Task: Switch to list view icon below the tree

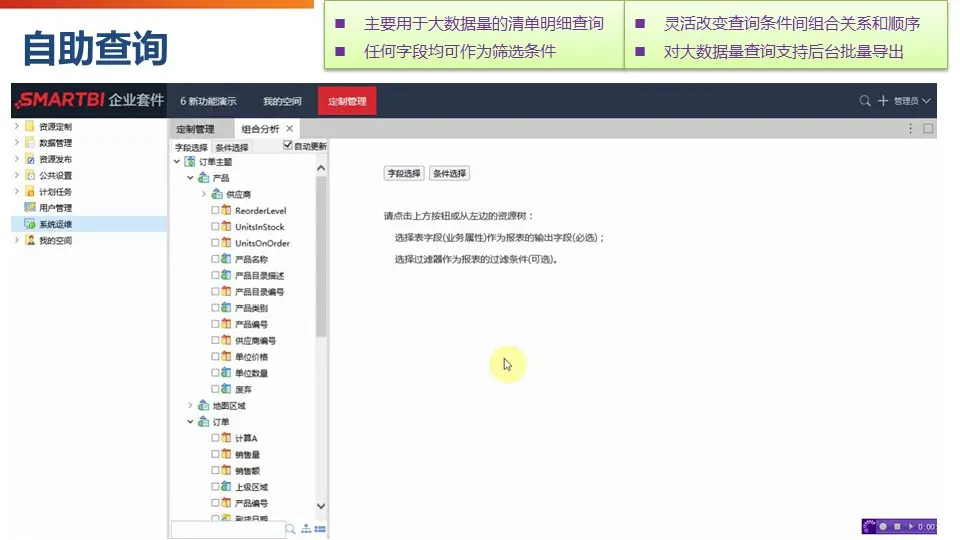Action: [x=320, y=529]
